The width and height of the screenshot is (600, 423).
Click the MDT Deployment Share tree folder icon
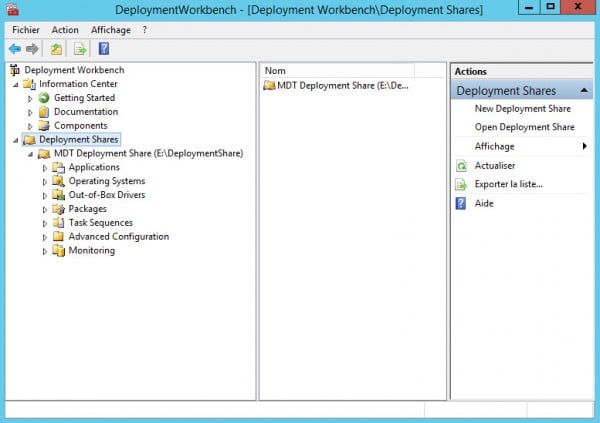(44, 154)
